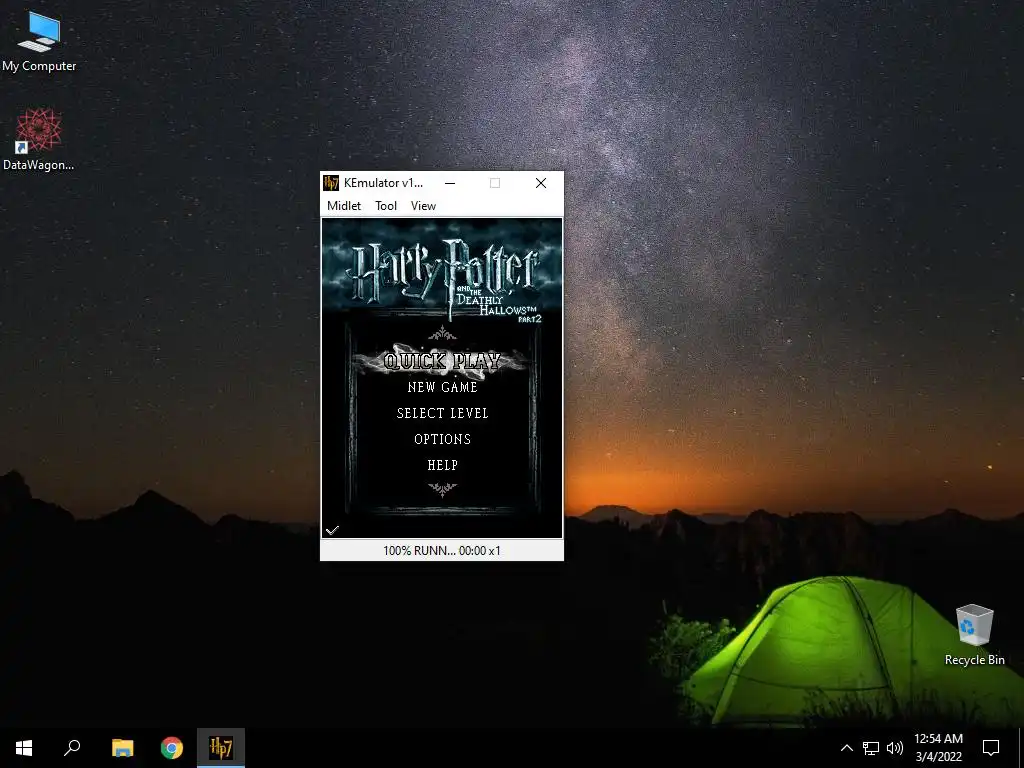Open the clock showing 12:54 AM

938,748
